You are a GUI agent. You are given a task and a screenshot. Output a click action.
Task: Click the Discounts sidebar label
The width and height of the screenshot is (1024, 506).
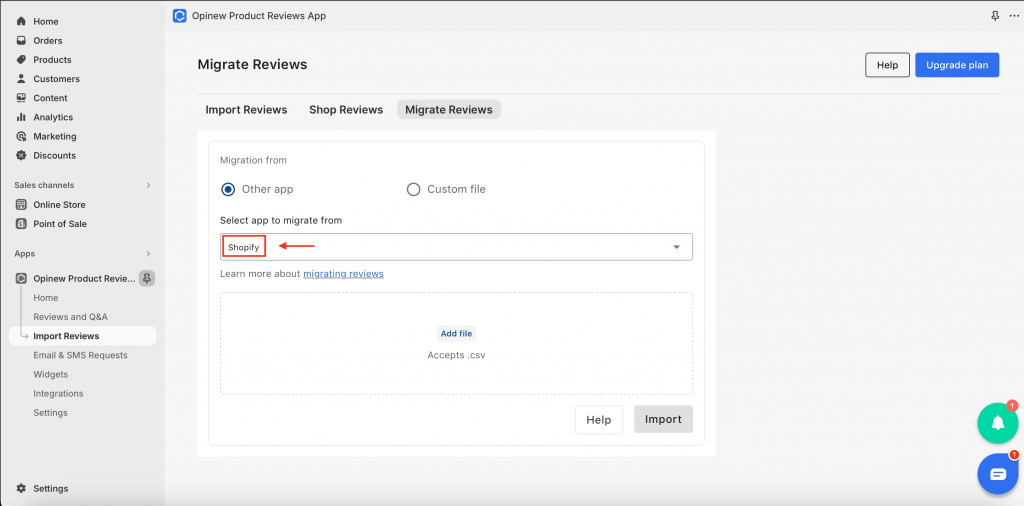click(54, 155)
